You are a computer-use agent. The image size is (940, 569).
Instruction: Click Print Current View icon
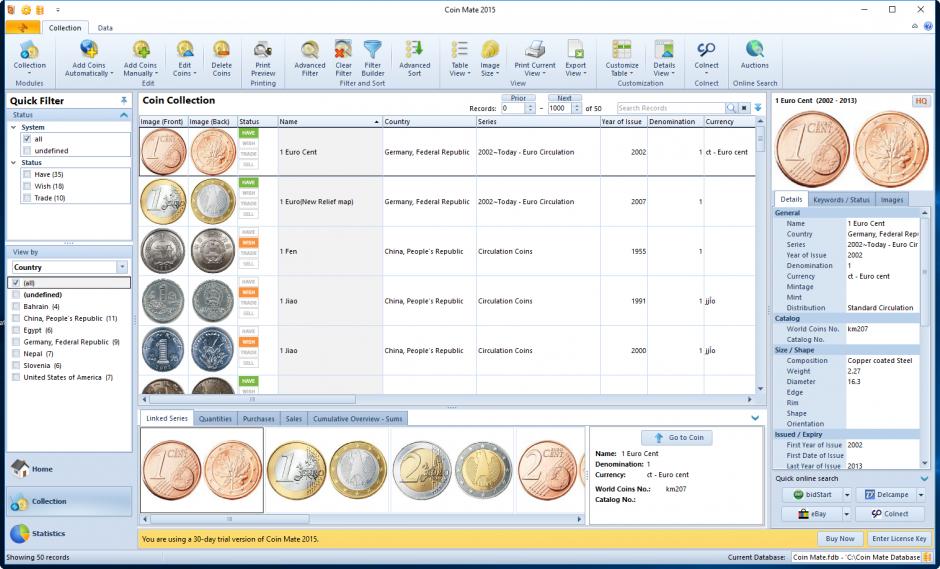535,50
